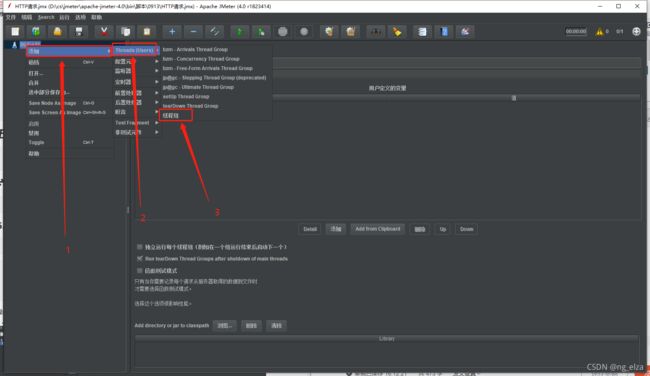The image size is (650, 376).
Task: Click the Up button
Action: (x=443, y=229)
